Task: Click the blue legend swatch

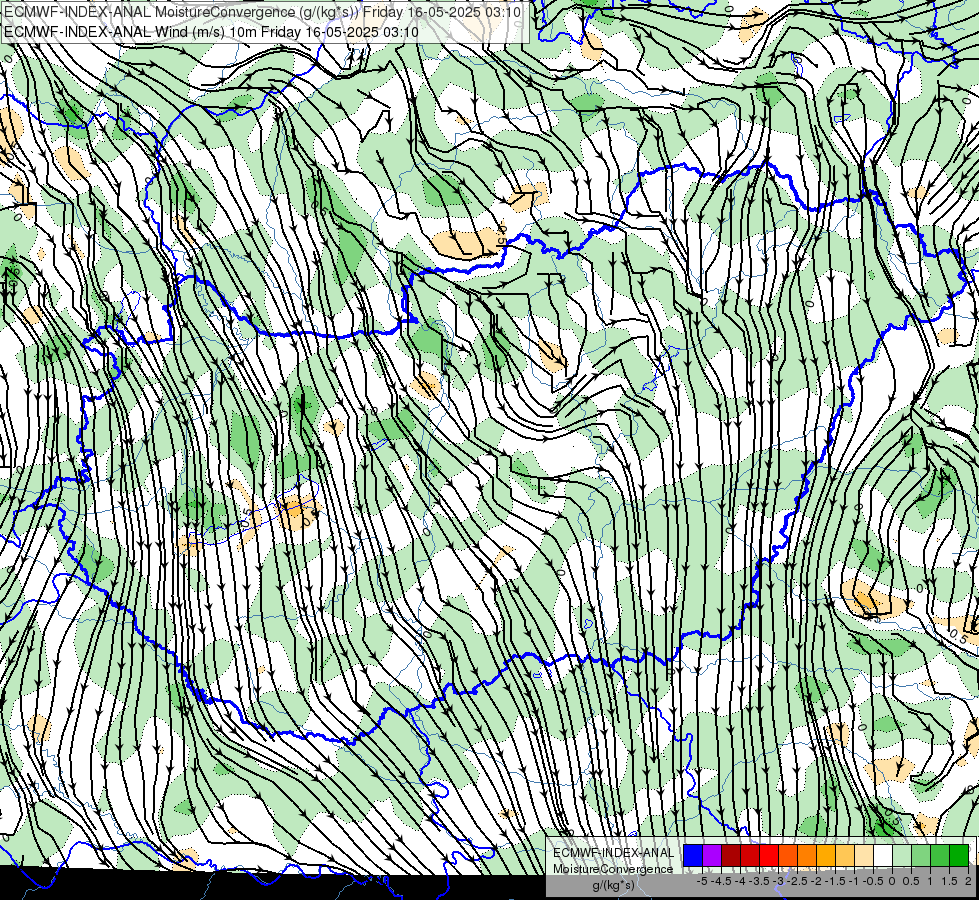Action: [693, 855]
